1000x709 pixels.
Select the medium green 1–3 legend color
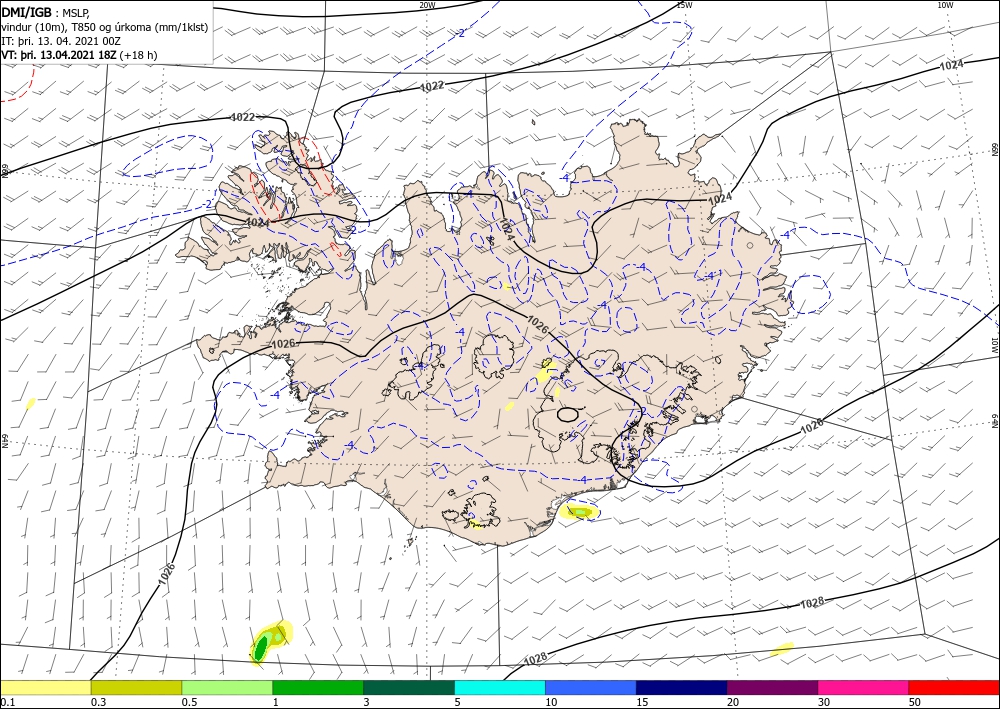pyautogui.click(x=318, y=687)
